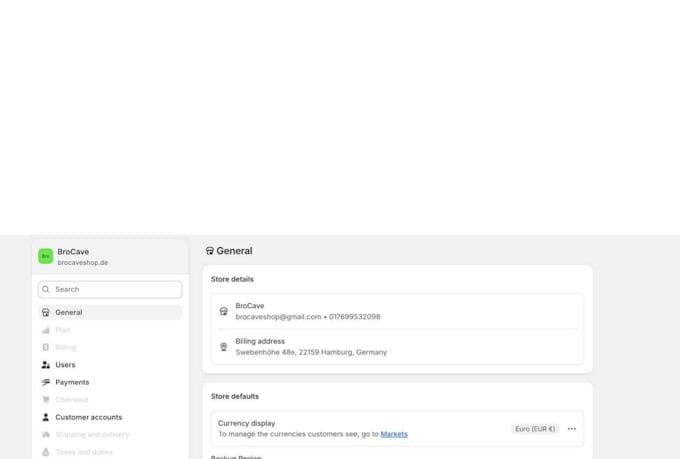Image resolution: width=680 pixels, height=459 pixels.
Task: Go to Shipping and delivery settings
Action: [x=110, y=434]
